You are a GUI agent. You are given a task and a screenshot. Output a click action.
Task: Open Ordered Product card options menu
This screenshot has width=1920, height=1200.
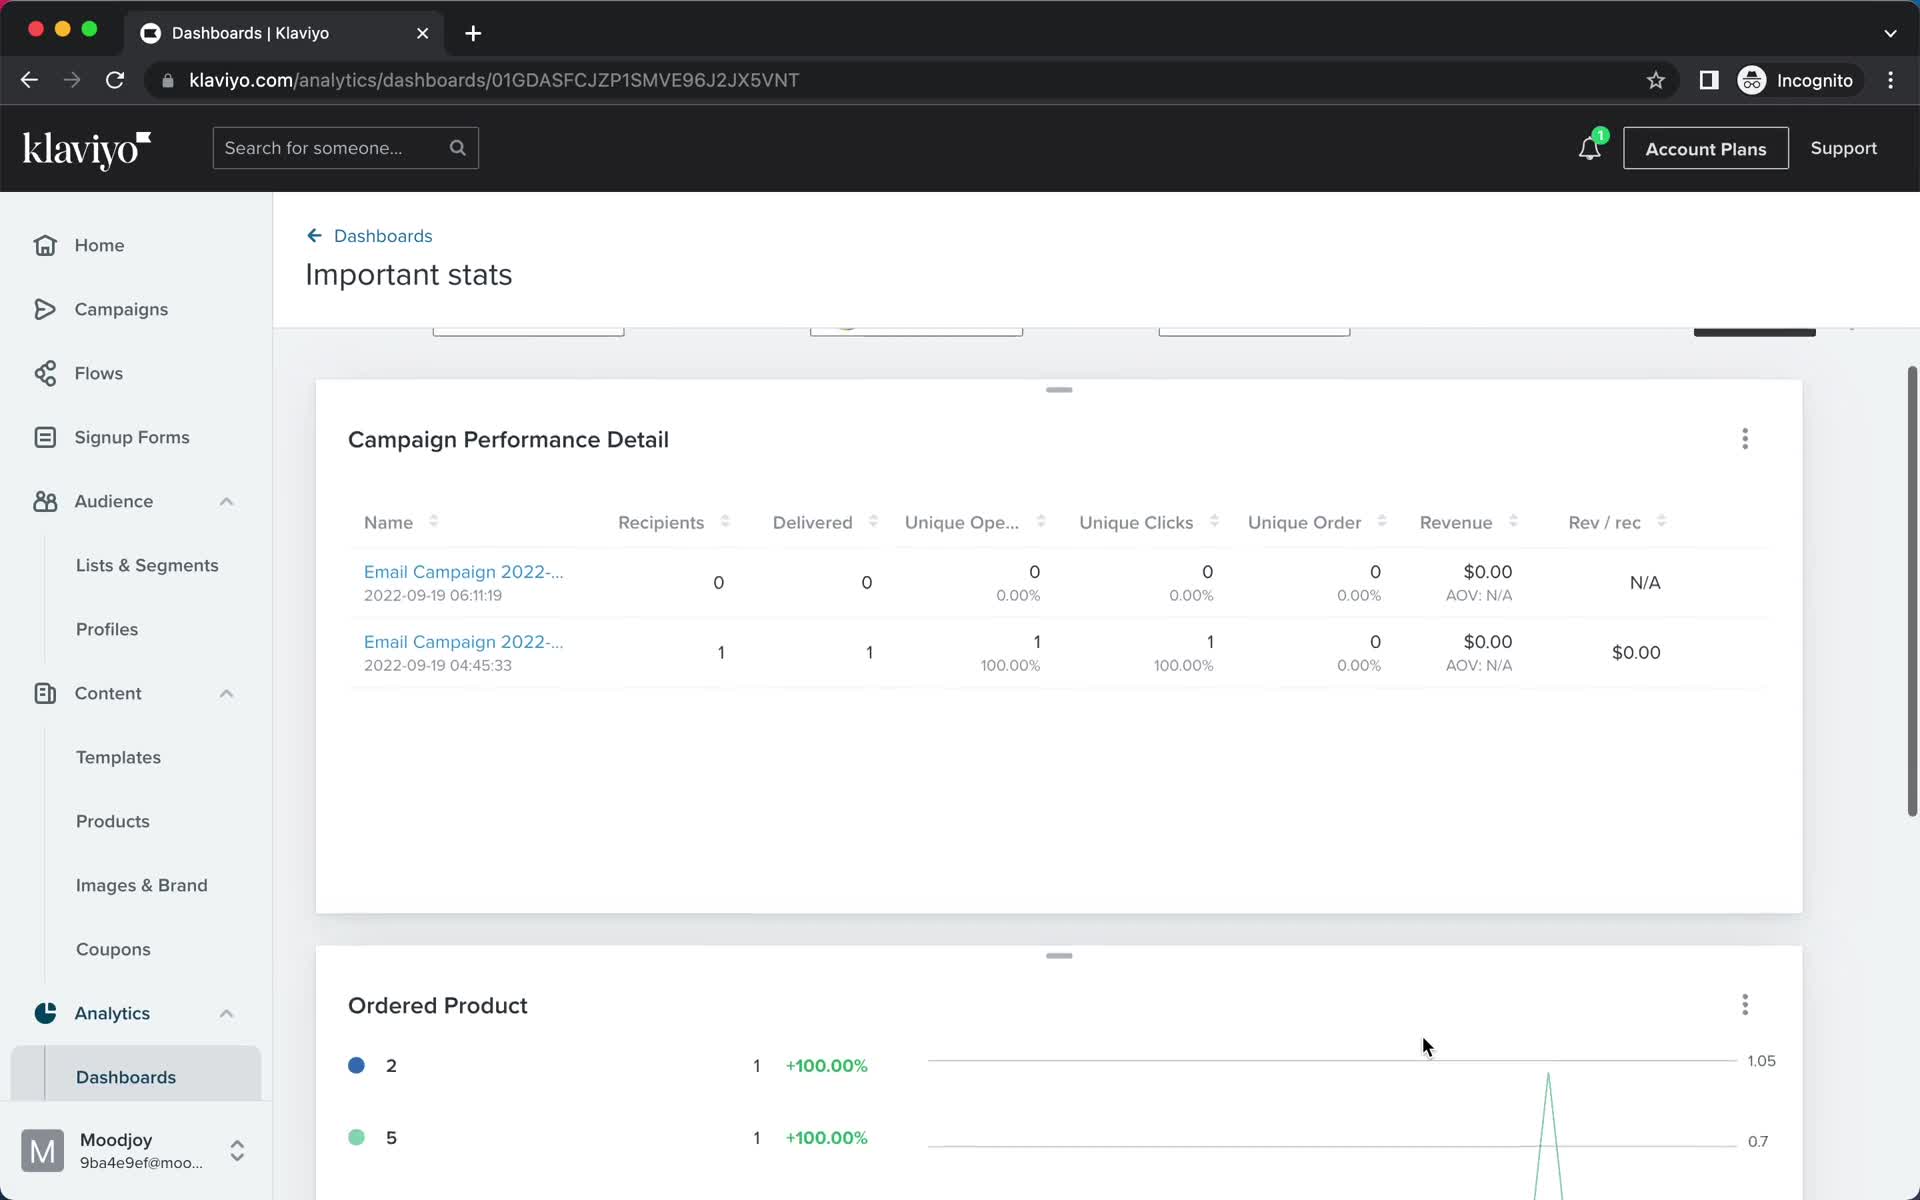pos(1745,1005)
